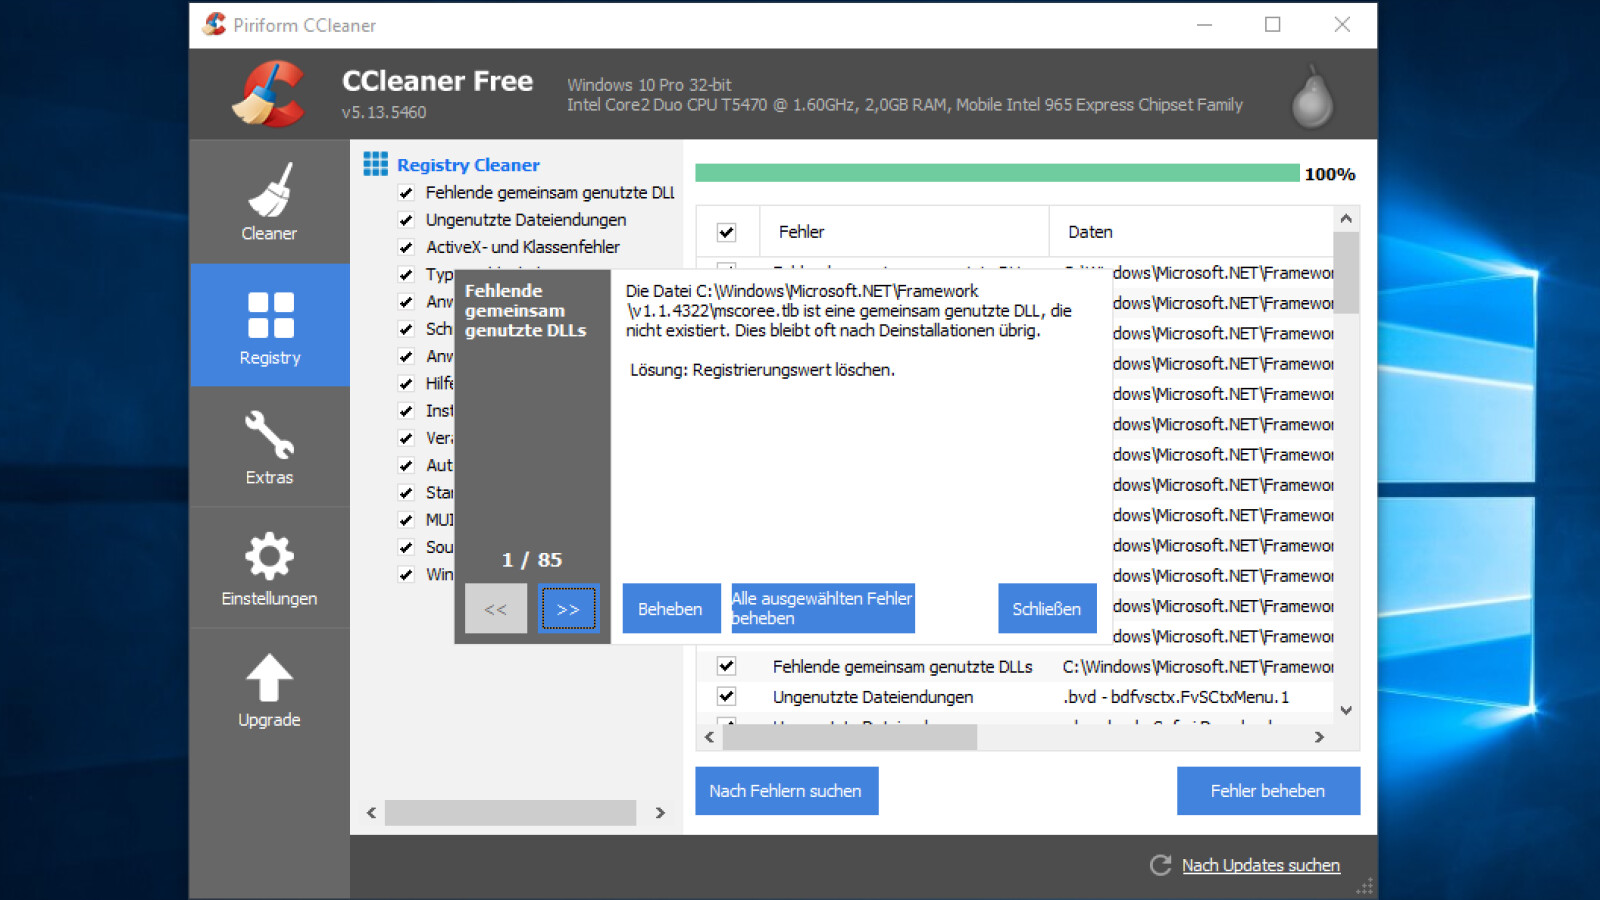The height and width of the screenshot is (900, 1600).
Task: Click the version v5.13.5460 text
Action: tap(384, 112)
